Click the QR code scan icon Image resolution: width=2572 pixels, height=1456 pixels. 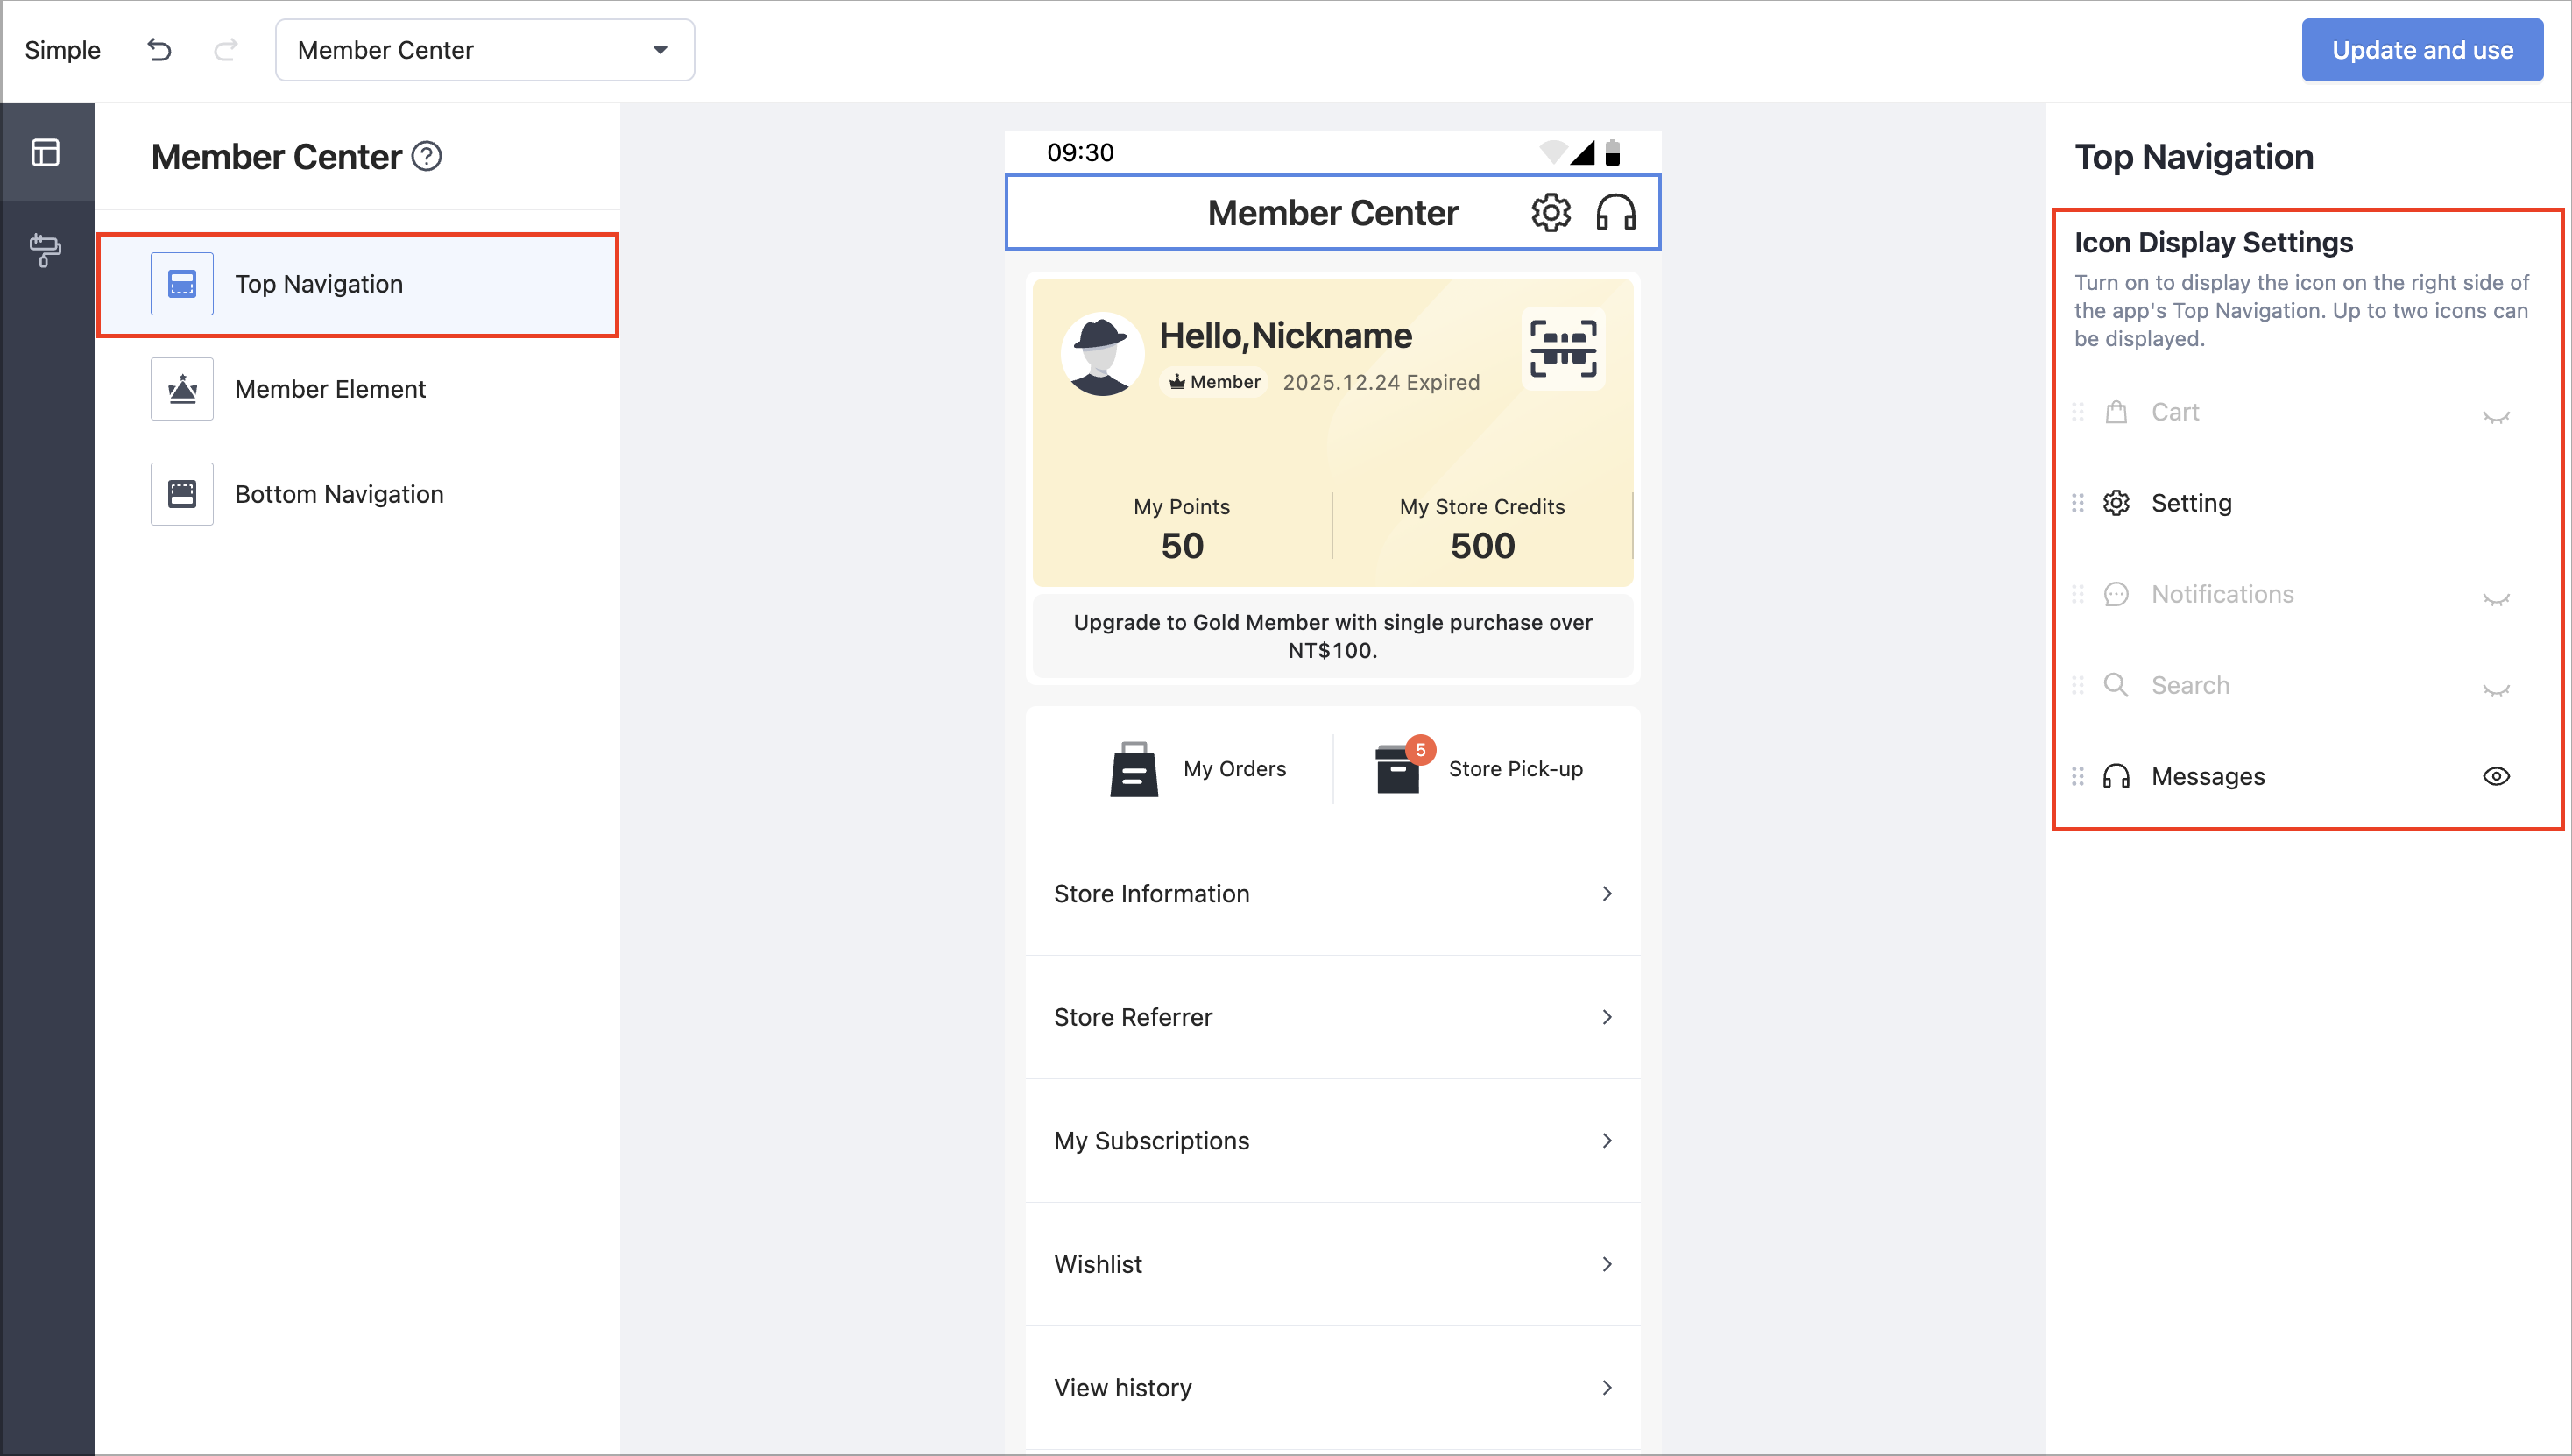pyautogui.click(x=1563, y=349)
